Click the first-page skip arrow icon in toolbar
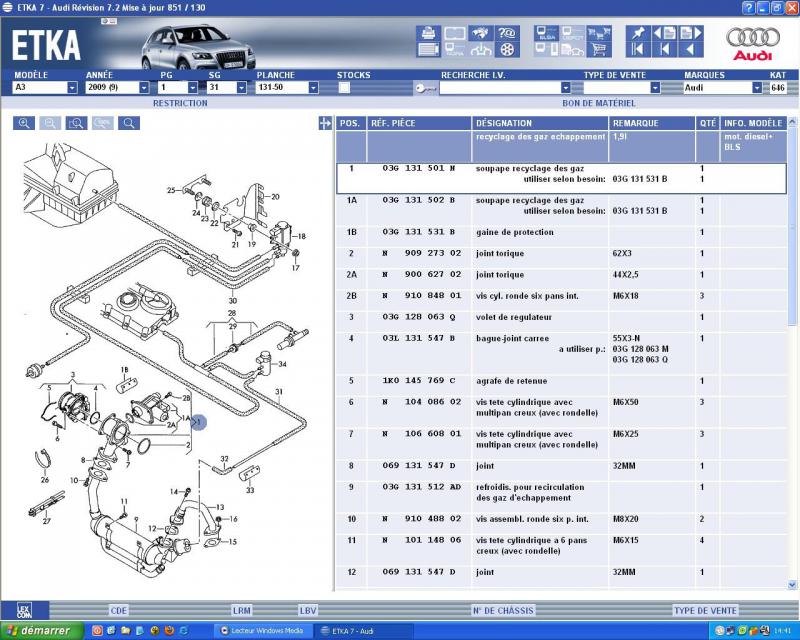This screenshot has height=640, width=800. (x=638, y=50)
